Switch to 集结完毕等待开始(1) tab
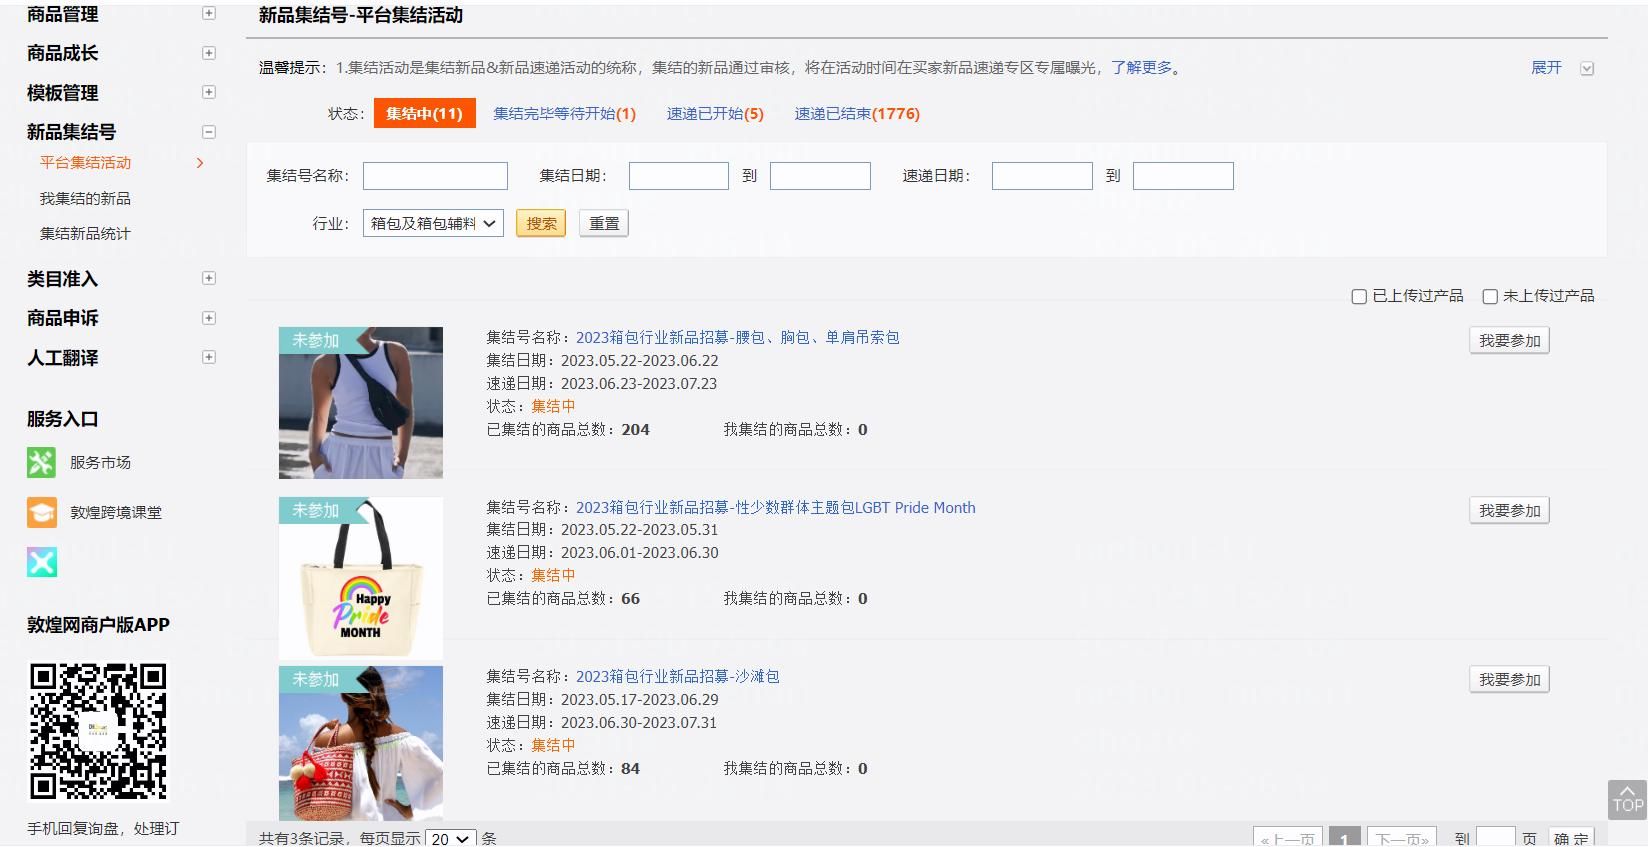The width and height of the screenshot is (1648, 847). coord(564,114)
